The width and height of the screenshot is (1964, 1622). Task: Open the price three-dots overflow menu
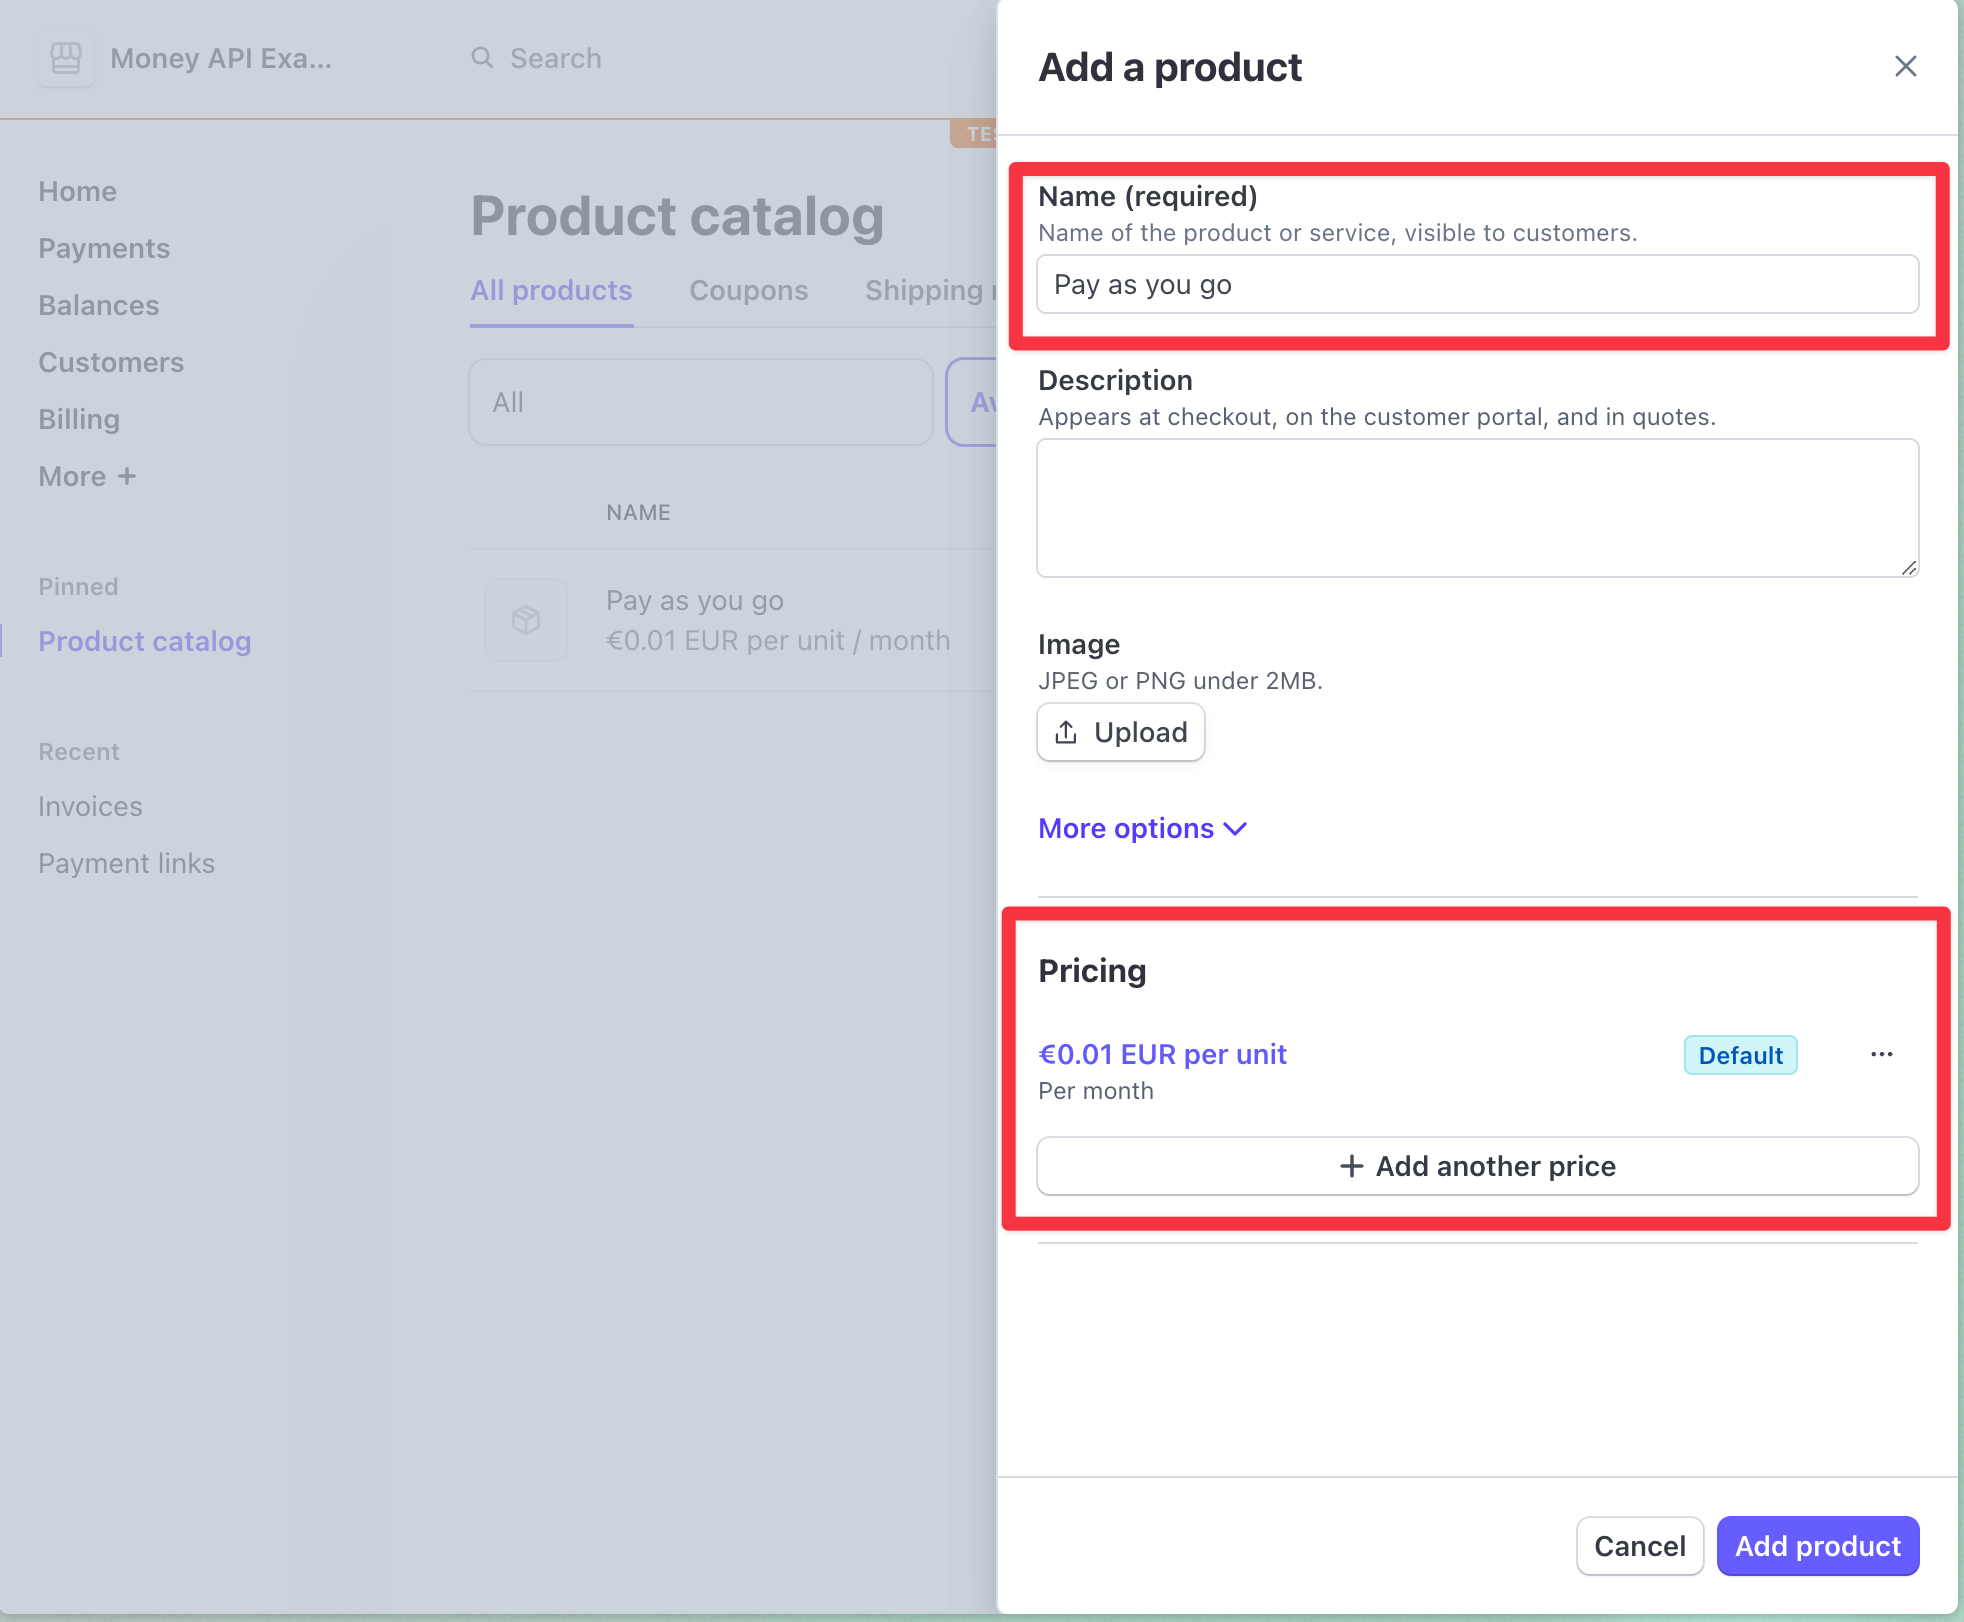pyautogui.click(x=1881, y=1055)
